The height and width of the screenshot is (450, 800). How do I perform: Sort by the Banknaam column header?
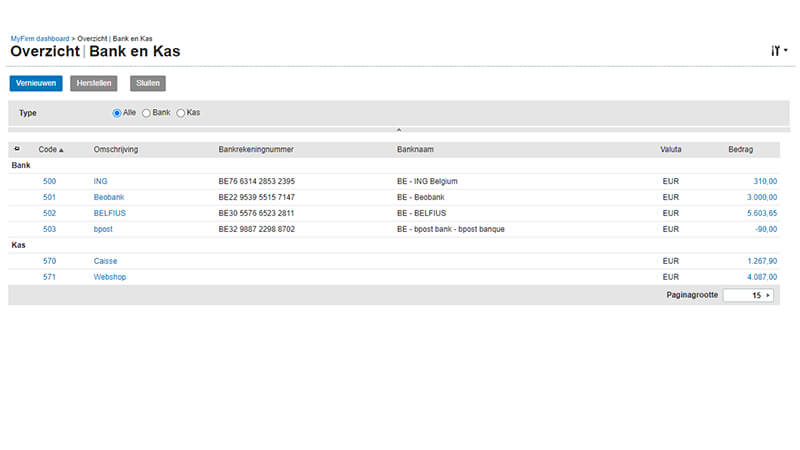415,149
